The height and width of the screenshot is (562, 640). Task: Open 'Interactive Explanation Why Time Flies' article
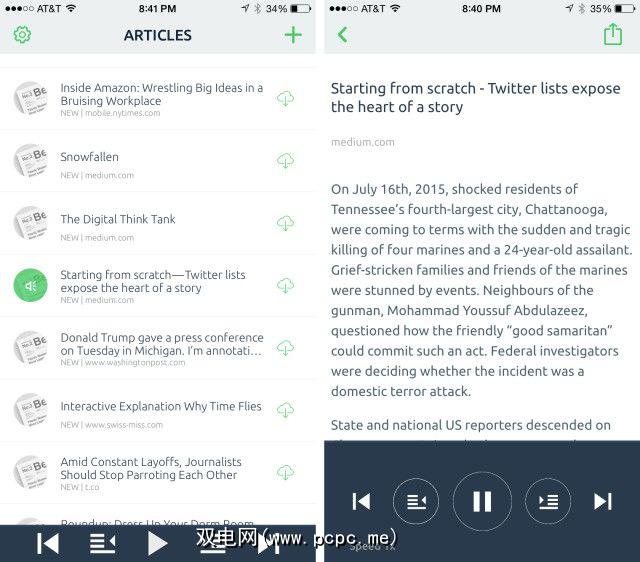tap(158, 410)
